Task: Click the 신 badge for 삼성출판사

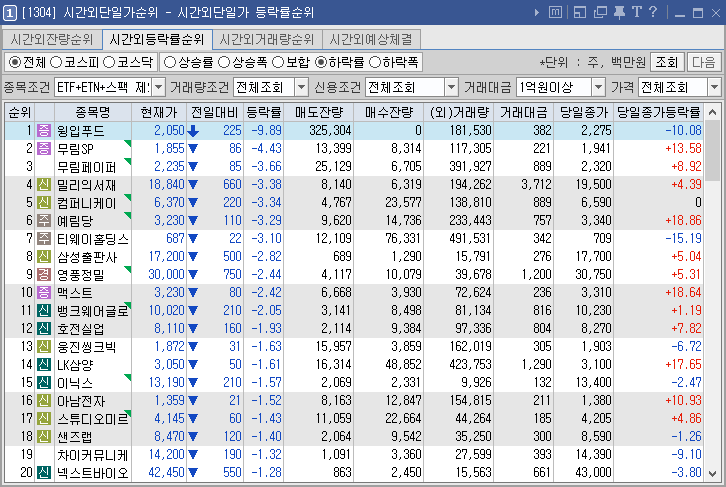Action: coord(44,257)
